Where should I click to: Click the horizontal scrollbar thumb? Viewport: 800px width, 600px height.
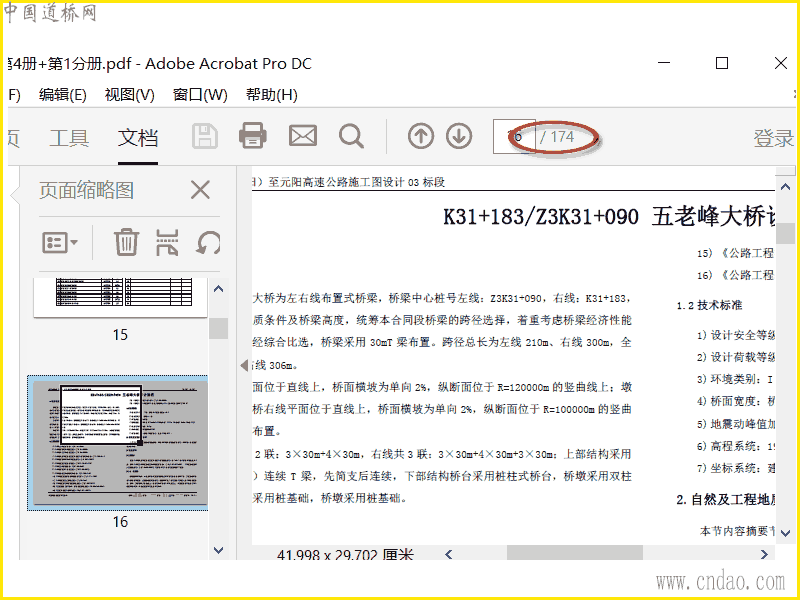pos(574,553)
